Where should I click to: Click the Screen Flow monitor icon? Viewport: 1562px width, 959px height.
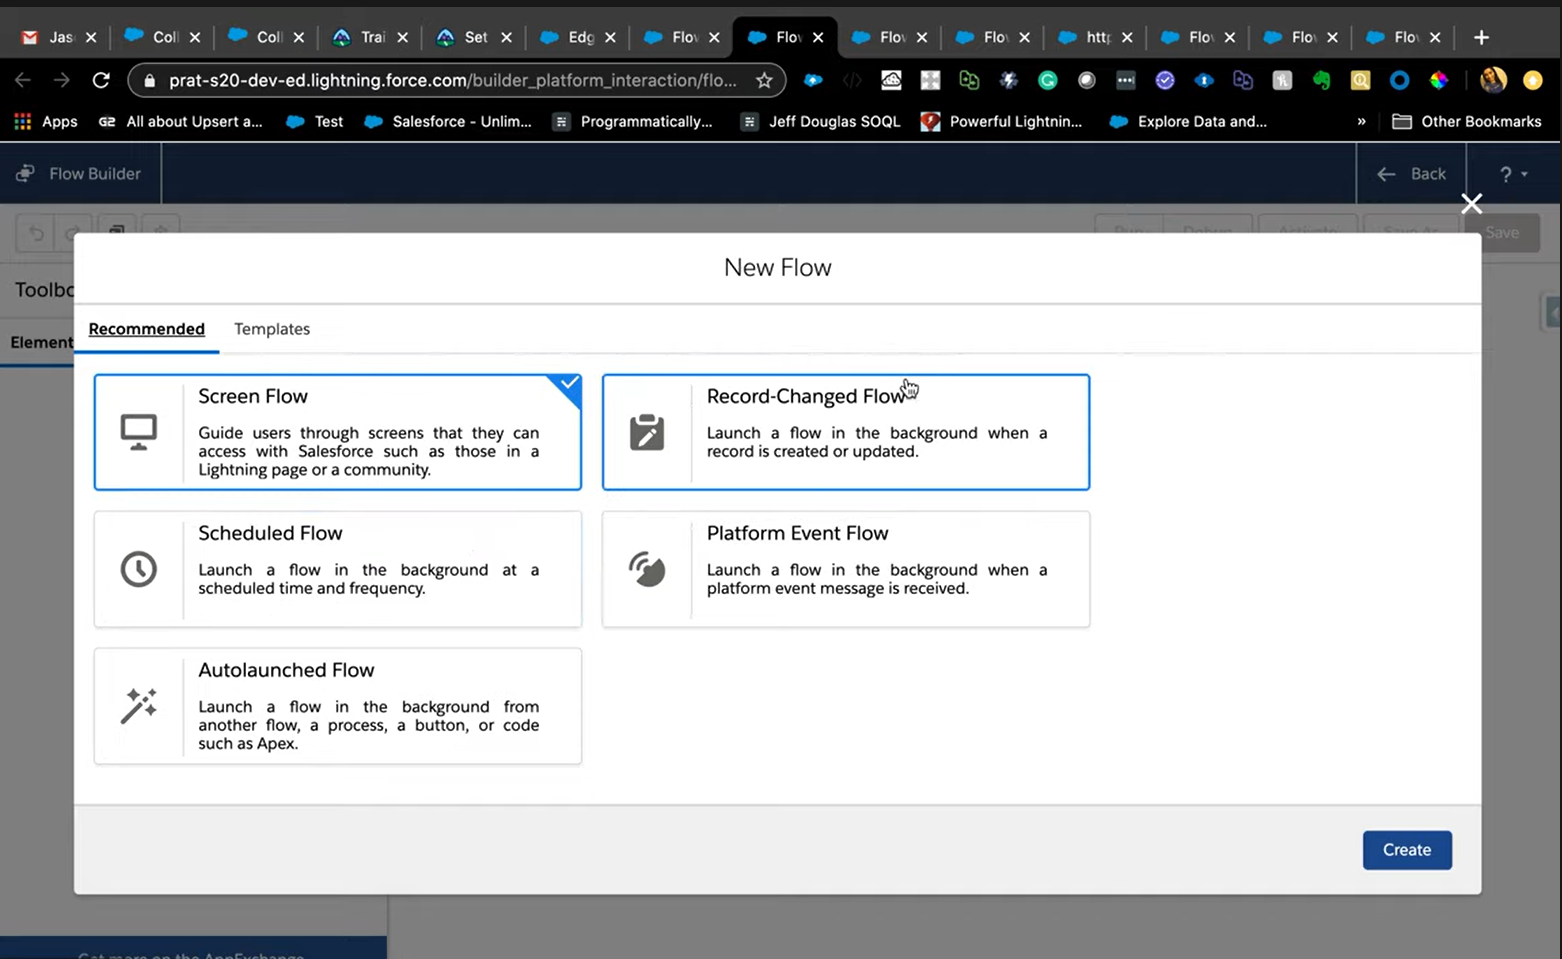pyautogui.click(x=139, y=432)
